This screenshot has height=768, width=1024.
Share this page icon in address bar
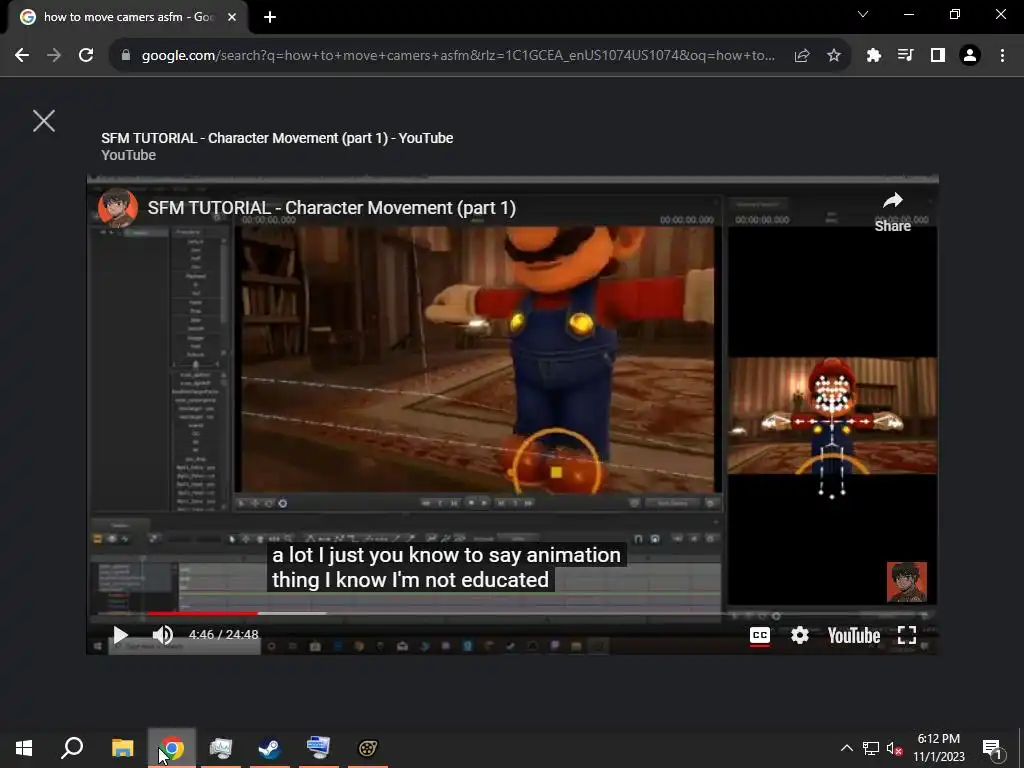(802, 56)
